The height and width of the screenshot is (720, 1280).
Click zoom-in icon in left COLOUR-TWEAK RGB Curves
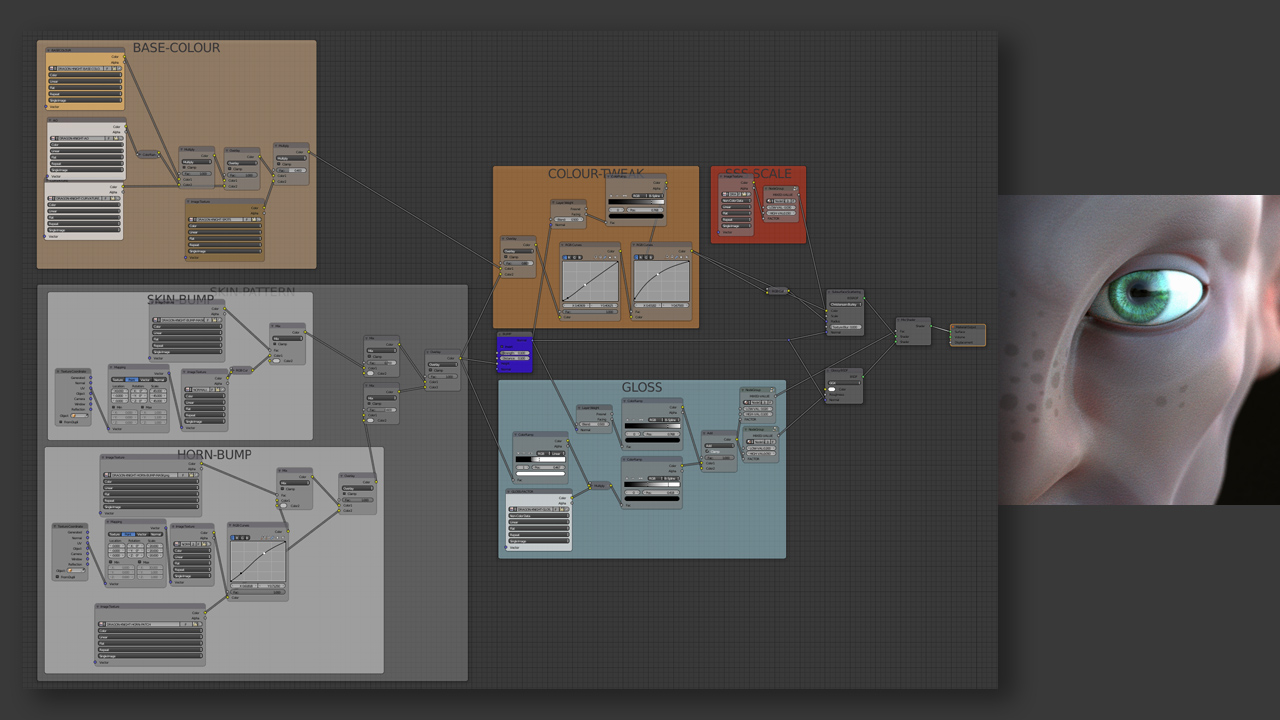coord(595,257)
